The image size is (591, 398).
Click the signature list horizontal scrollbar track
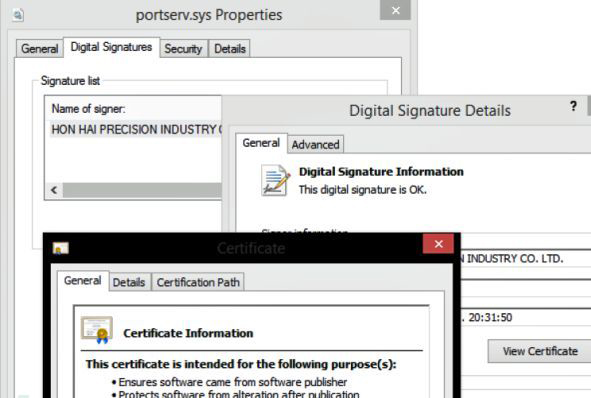[x=142, y=190]
